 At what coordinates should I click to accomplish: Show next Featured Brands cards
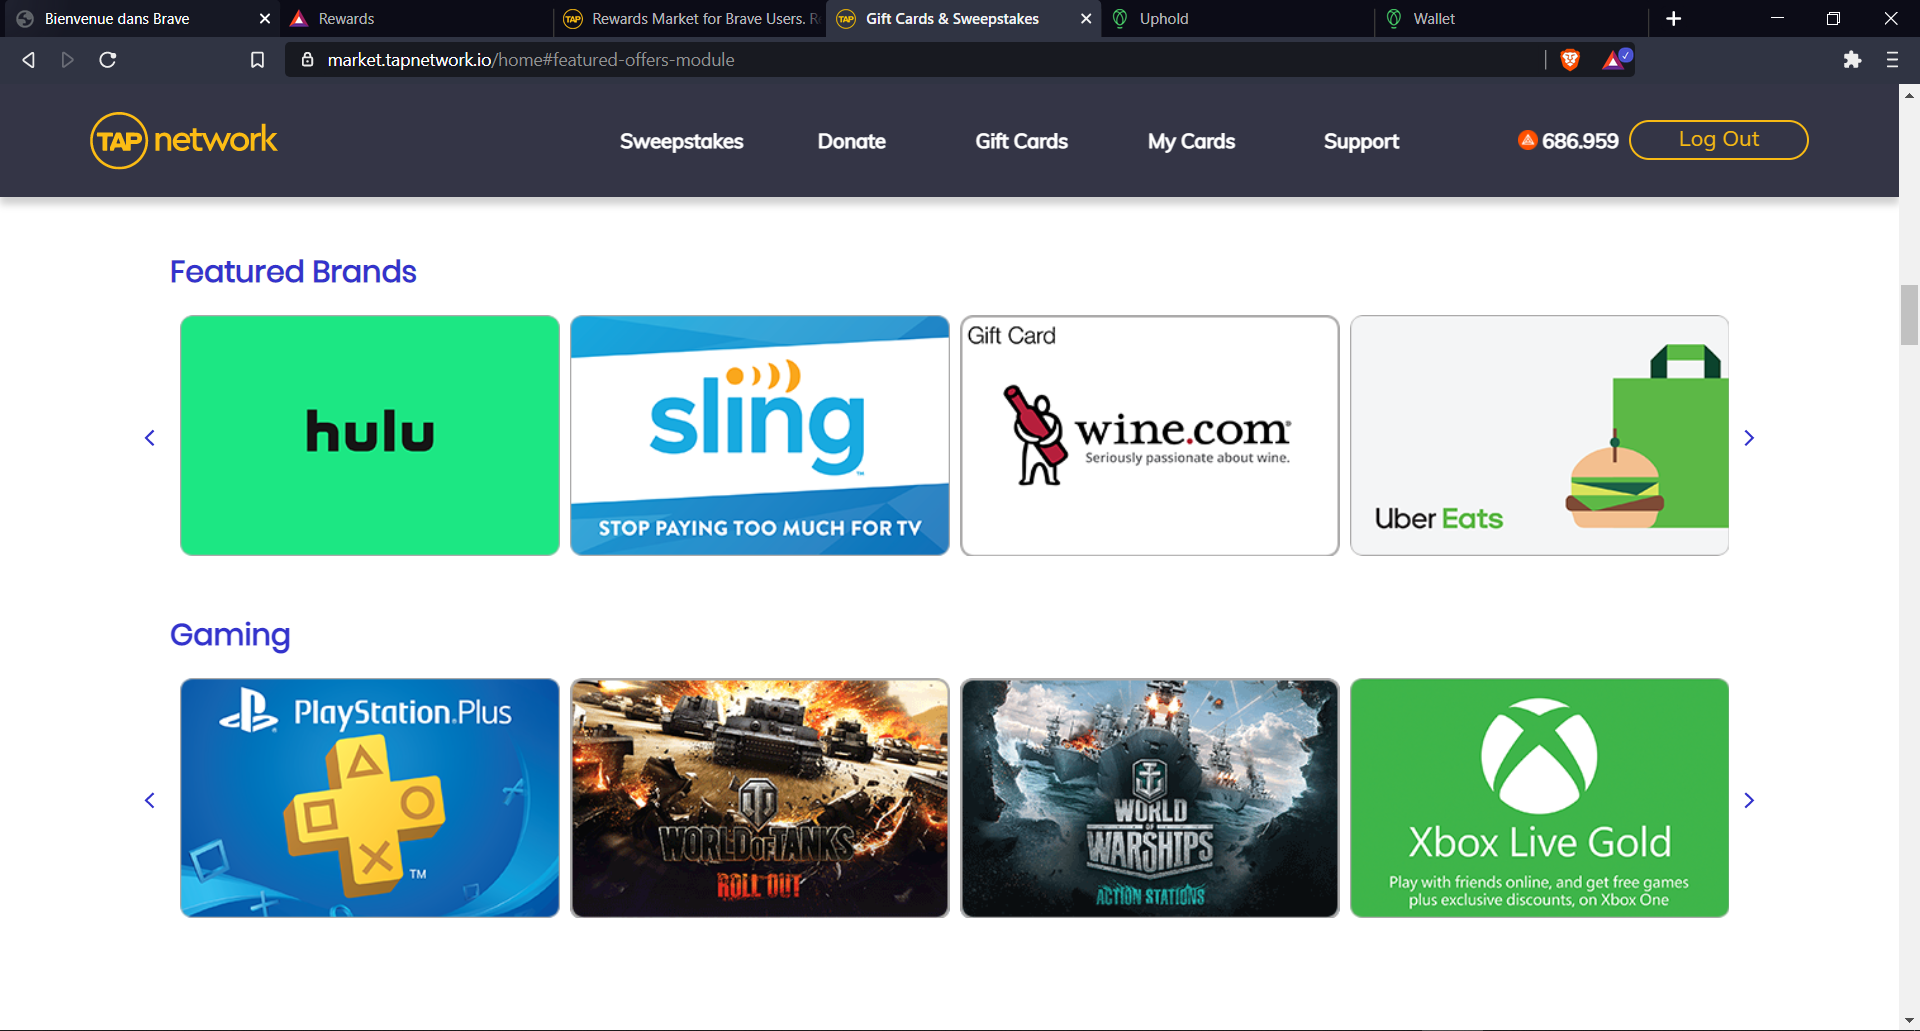tap(1749, 438)
